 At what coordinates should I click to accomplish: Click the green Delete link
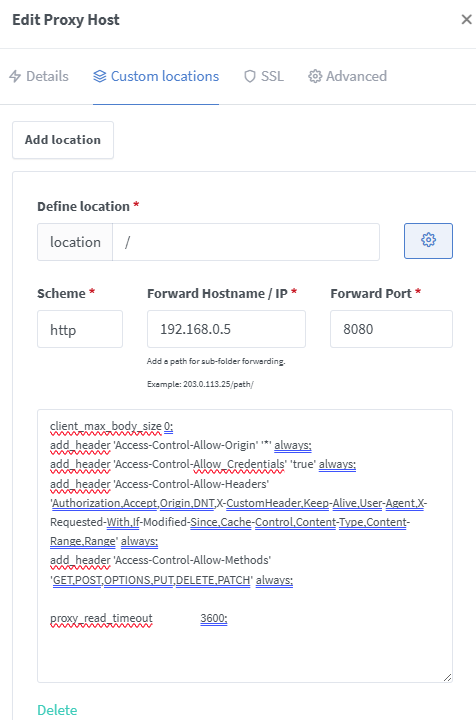tap(57, 710)
